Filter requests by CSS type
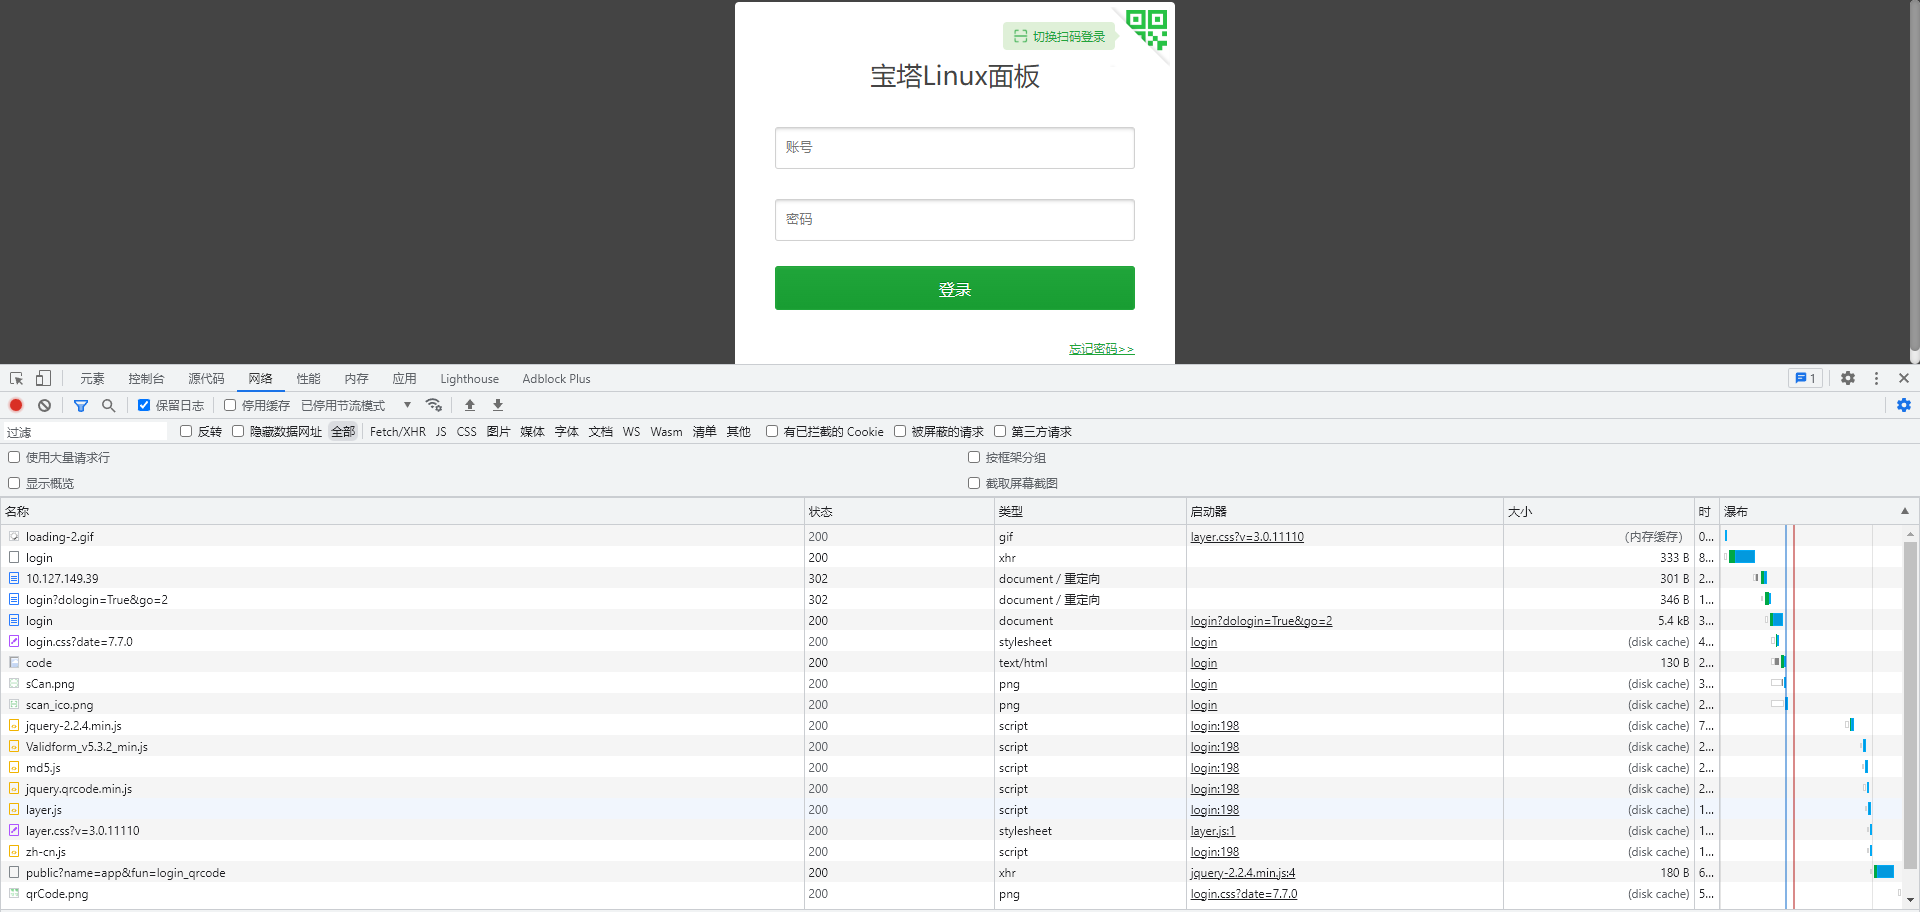This screenshot has width=1920, height=912. coord(466,431)
